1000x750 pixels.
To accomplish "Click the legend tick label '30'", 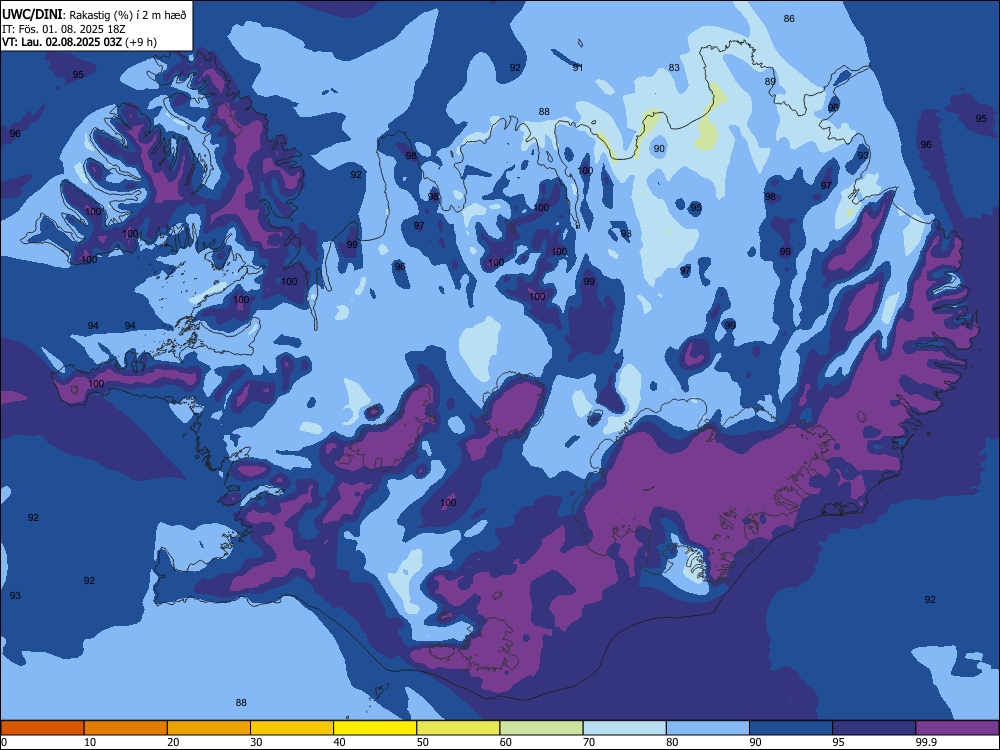I will click(x=256, y=742).
